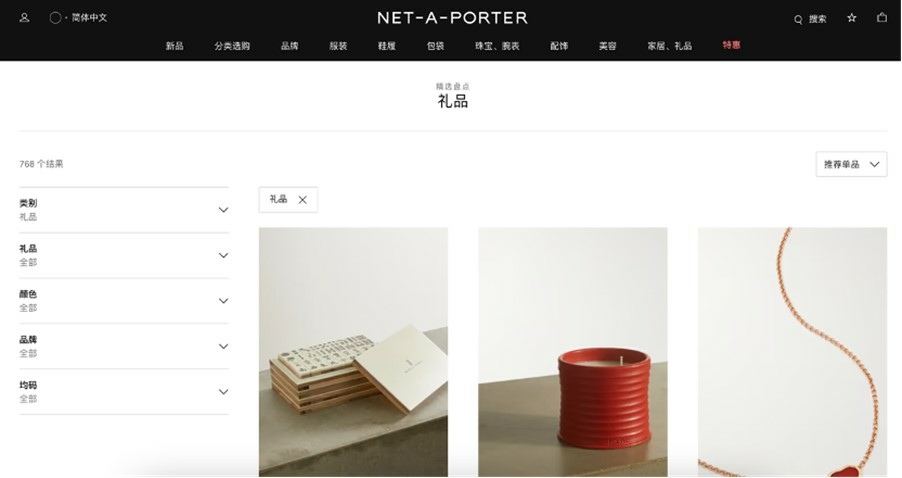Open the red candle product image
Screen dimensions: 902x478
(573, 351)
